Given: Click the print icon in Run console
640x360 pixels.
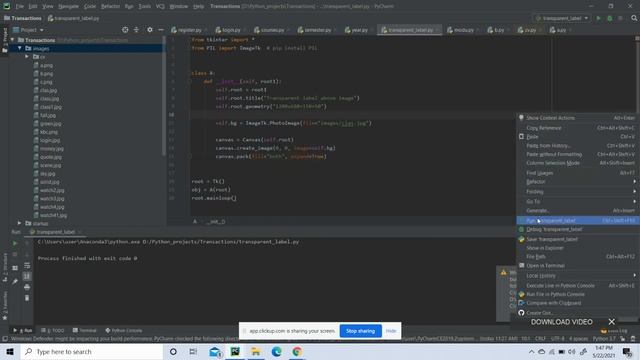Looking at the screenshot, I should pos(27,287).
